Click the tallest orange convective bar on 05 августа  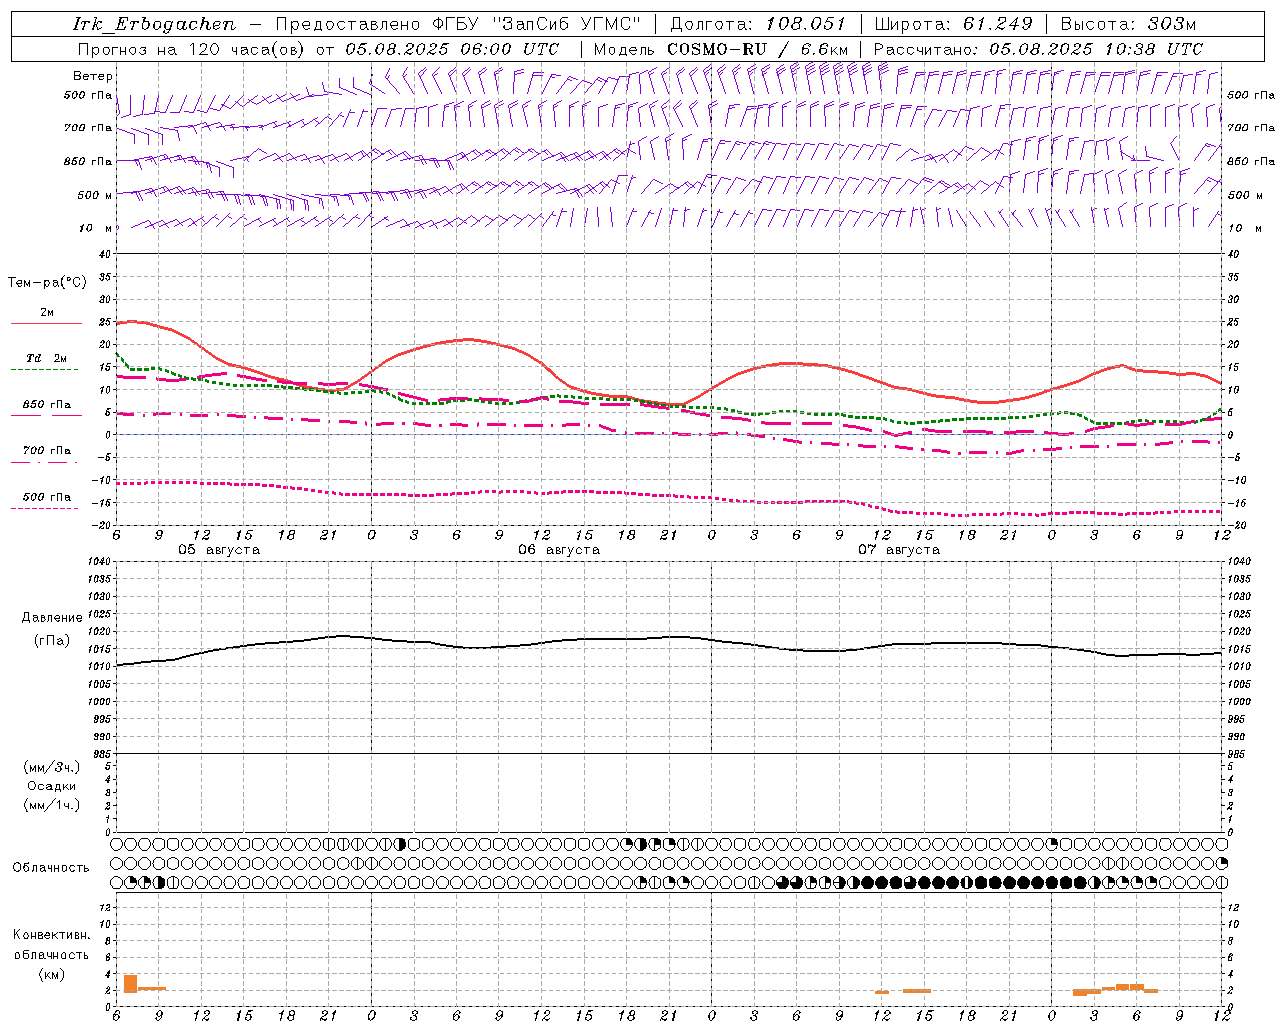(130, 984)
